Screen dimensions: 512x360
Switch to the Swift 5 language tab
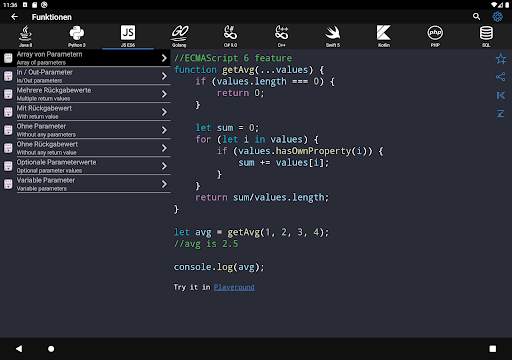333,36
